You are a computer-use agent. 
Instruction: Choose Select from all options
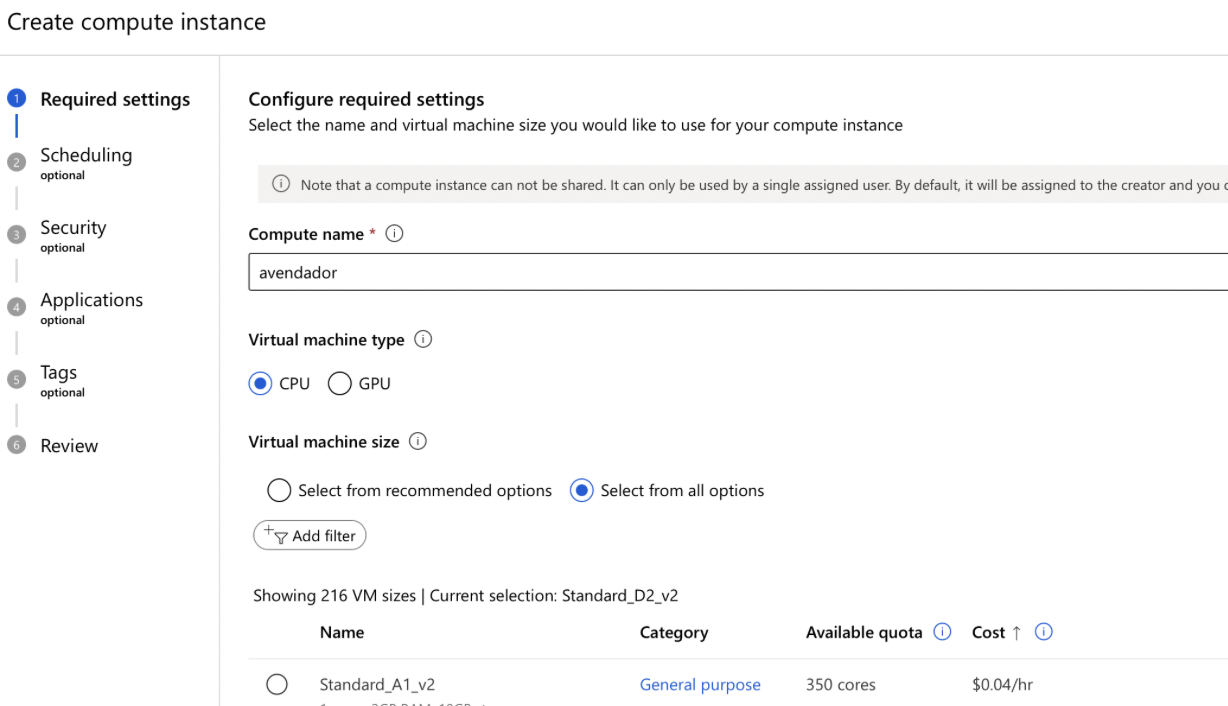582,491
